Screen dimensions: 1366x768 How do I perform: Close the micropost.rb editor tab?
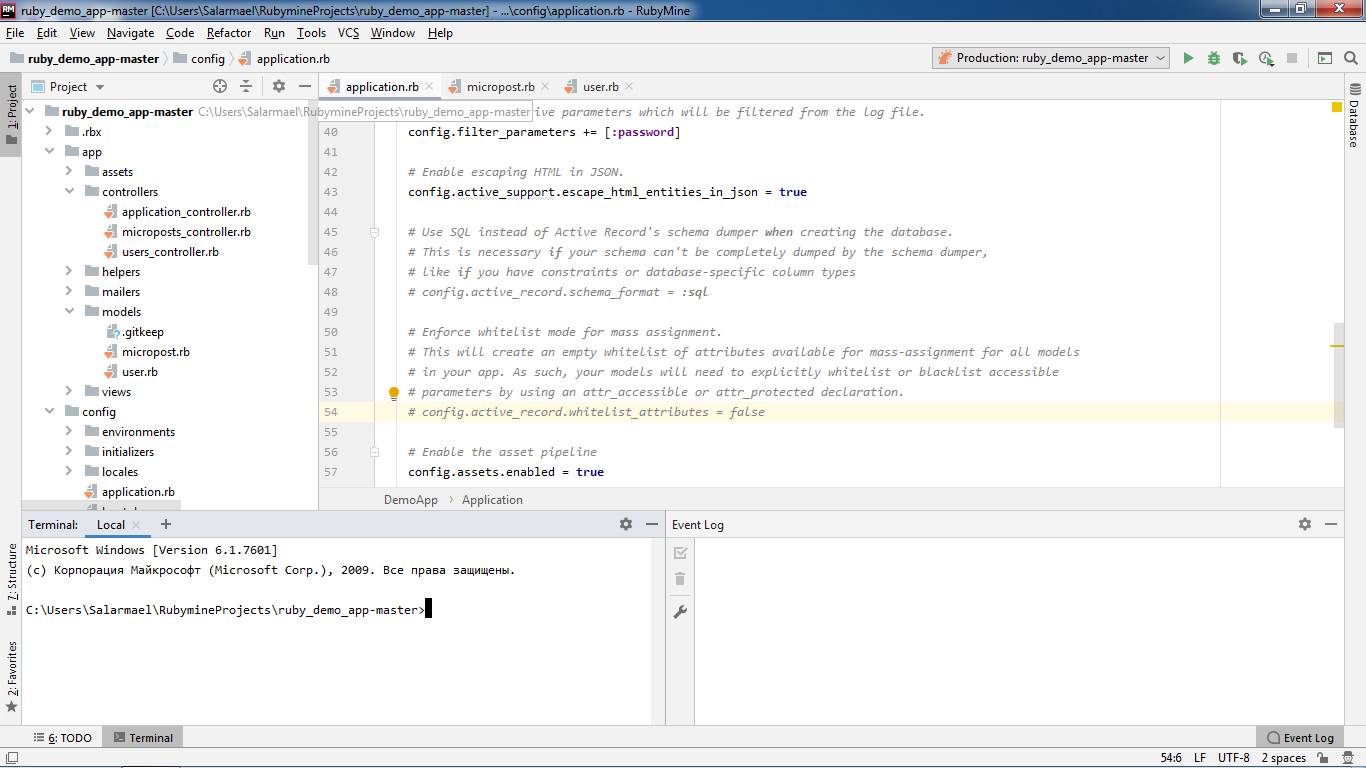point(545,87)
